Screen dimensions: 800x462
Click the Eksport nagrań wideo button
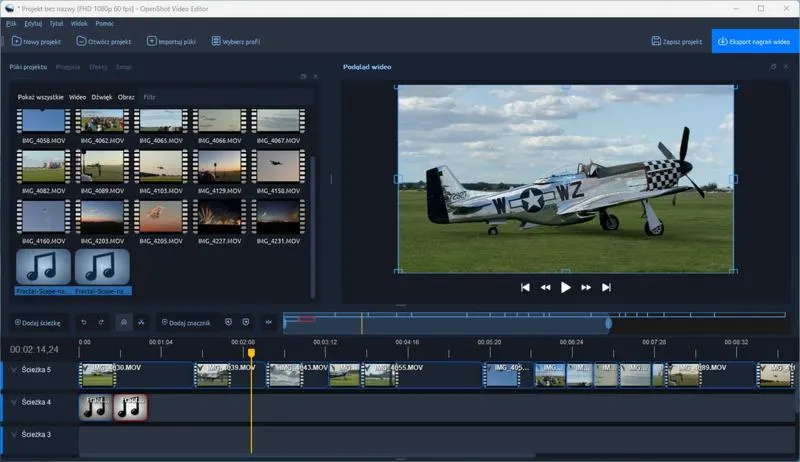pos(755,42)
